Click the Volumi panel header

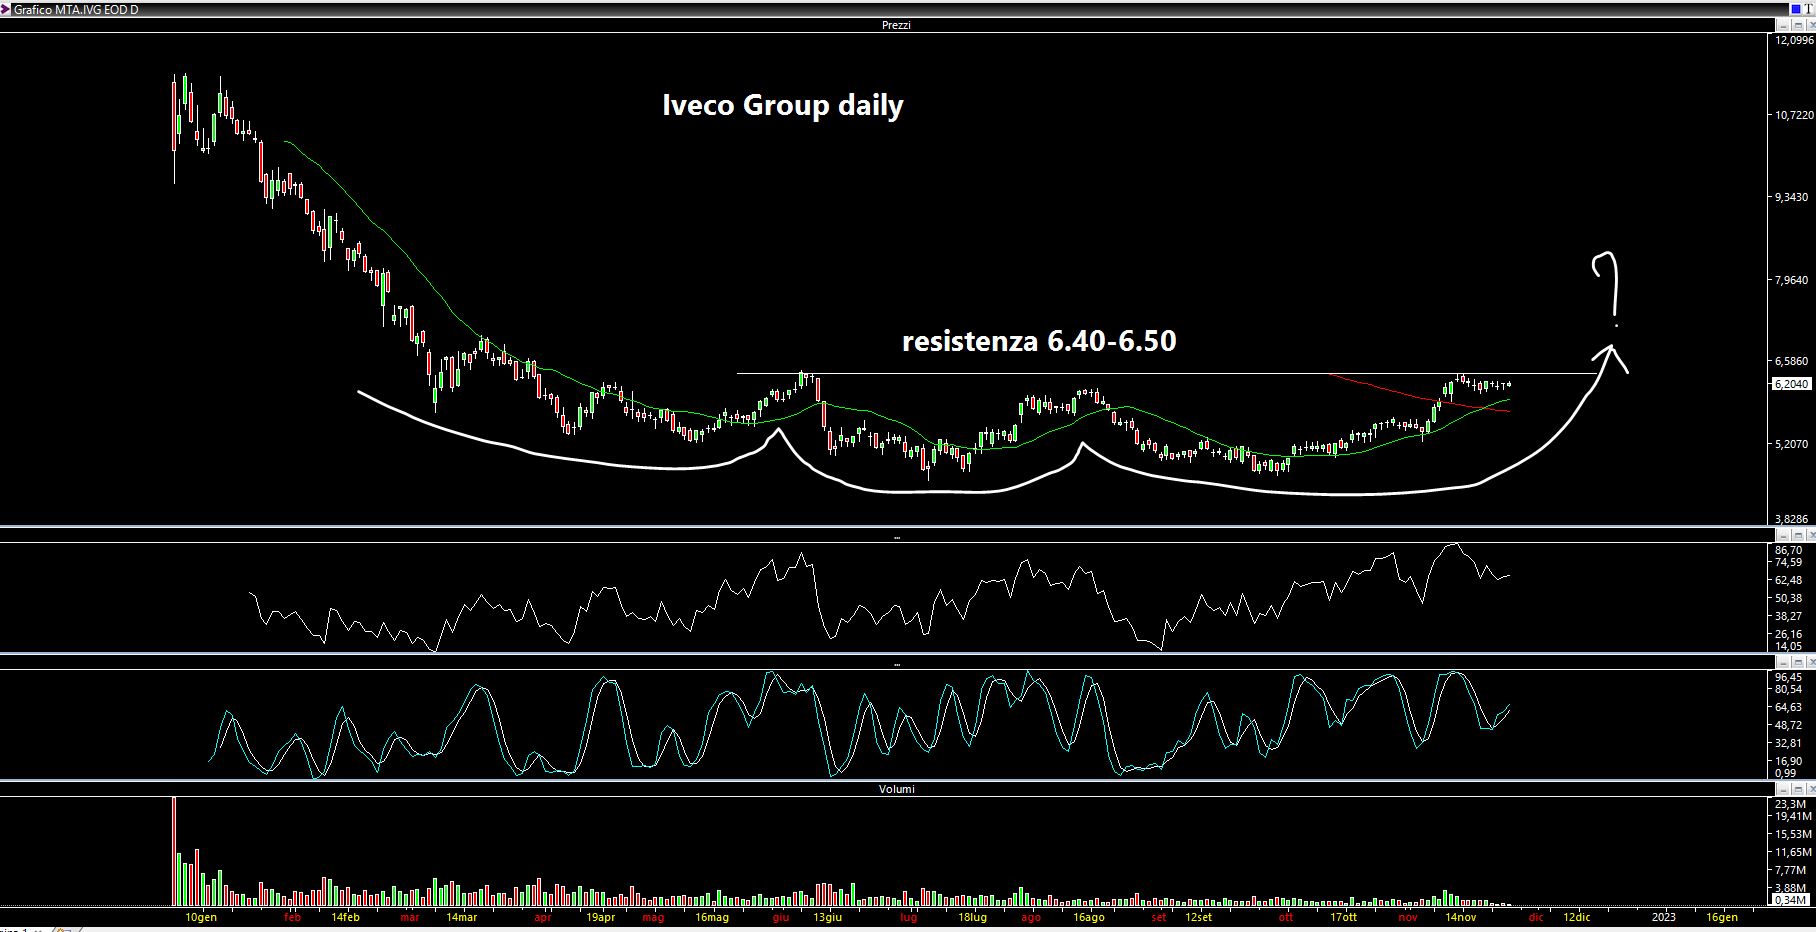[896, 789]
